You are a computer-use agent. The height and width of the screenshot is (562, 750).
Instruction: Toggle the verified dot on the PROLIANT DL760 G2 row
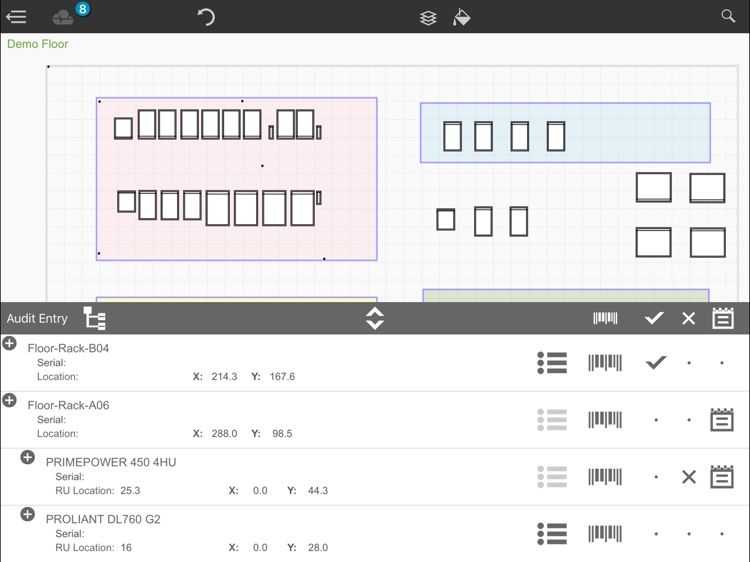coord(656,534)
